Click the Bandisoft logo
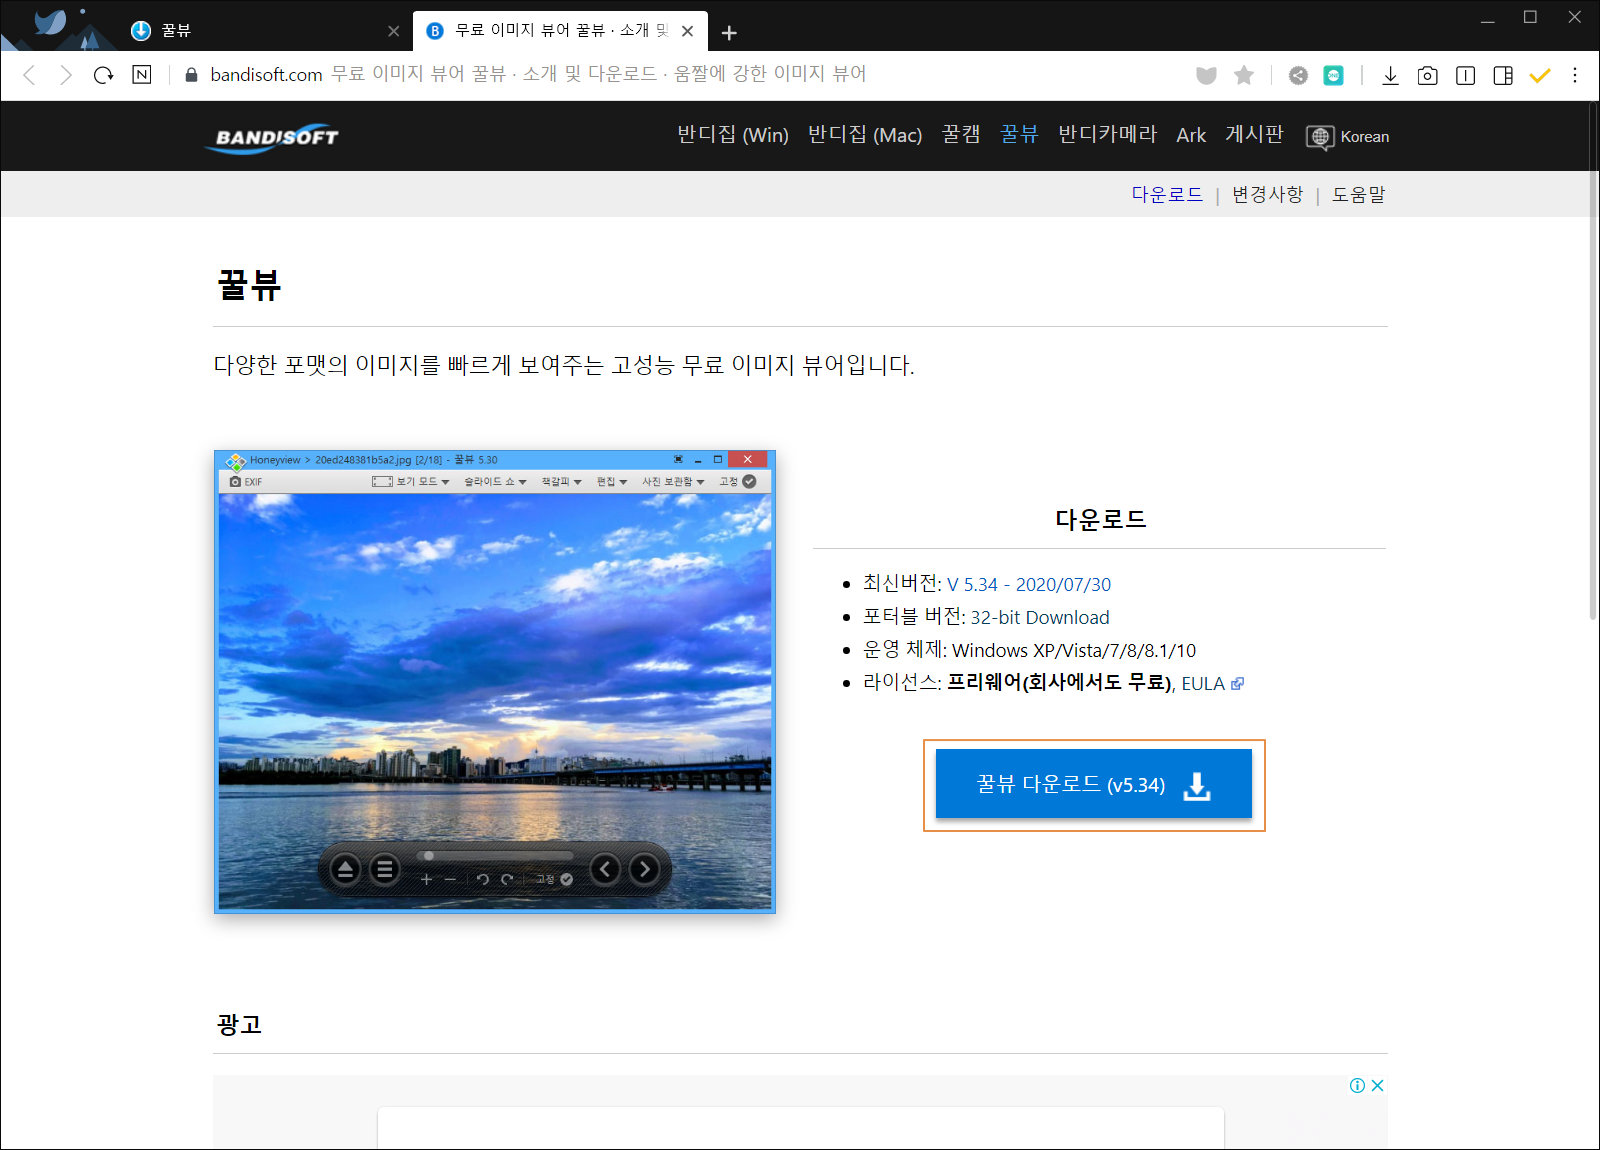The width and height of the screenshot is (1600, 1150). tap(272, 138)
